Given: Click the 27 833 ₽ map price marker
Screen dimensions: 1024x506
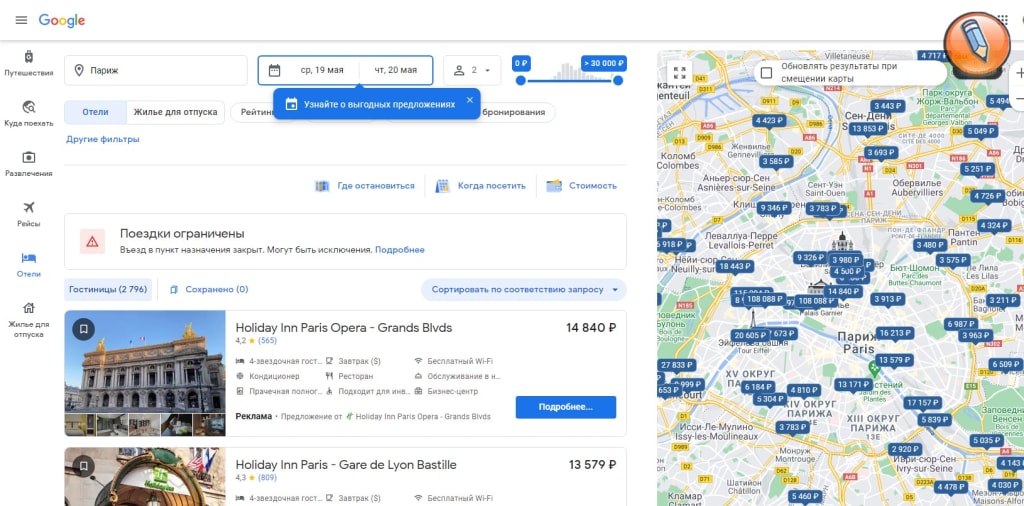Looking at the screenshot, I should click(x=676, y=365).
